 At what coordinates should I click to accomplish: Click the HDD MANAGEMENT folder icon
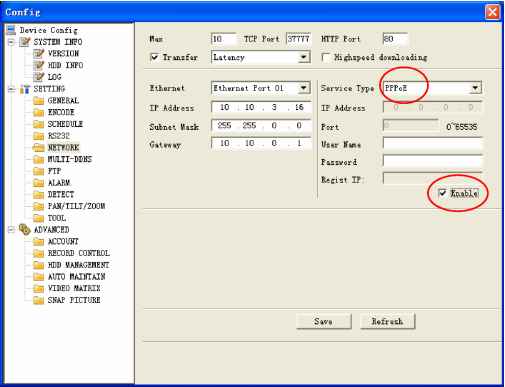[x=39, y=265]
